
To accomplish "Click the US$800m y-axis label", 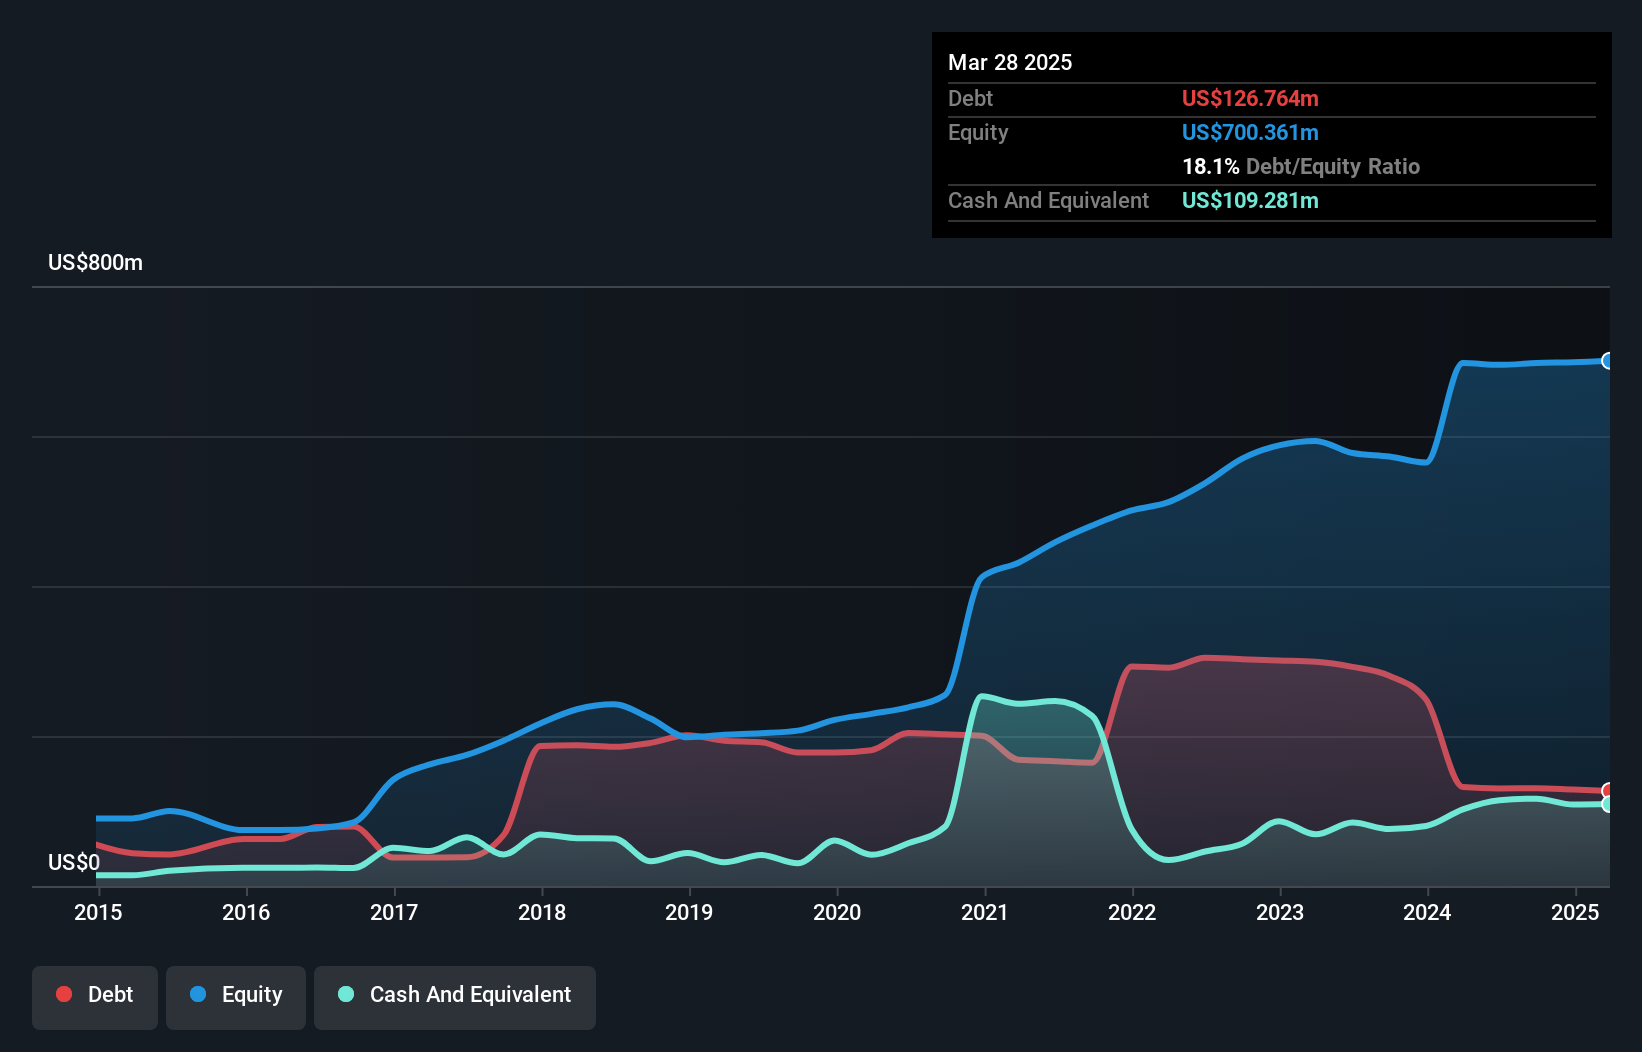I will 96,263.
